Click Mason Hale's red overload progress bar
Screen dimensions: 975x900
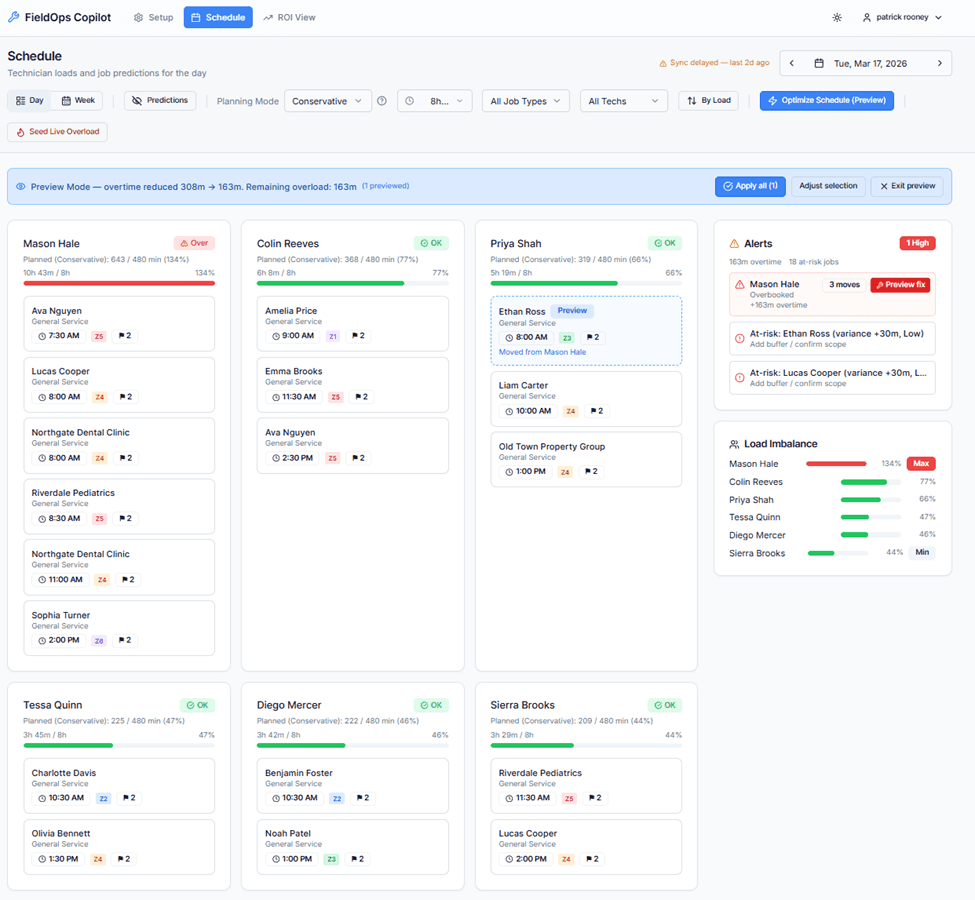(118, 285)
